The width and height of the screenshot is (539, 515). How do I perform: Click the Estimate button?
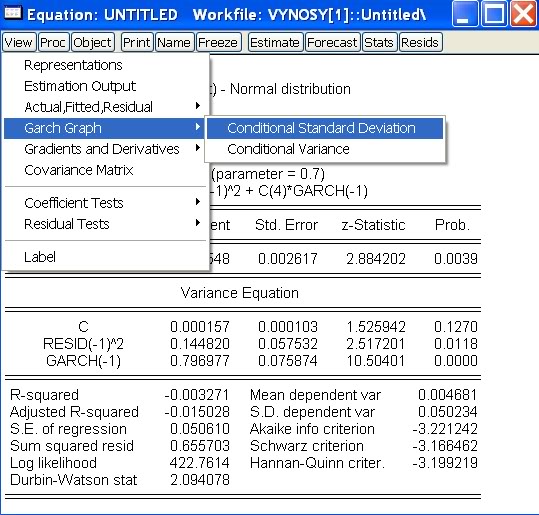[x=275, y=42]
